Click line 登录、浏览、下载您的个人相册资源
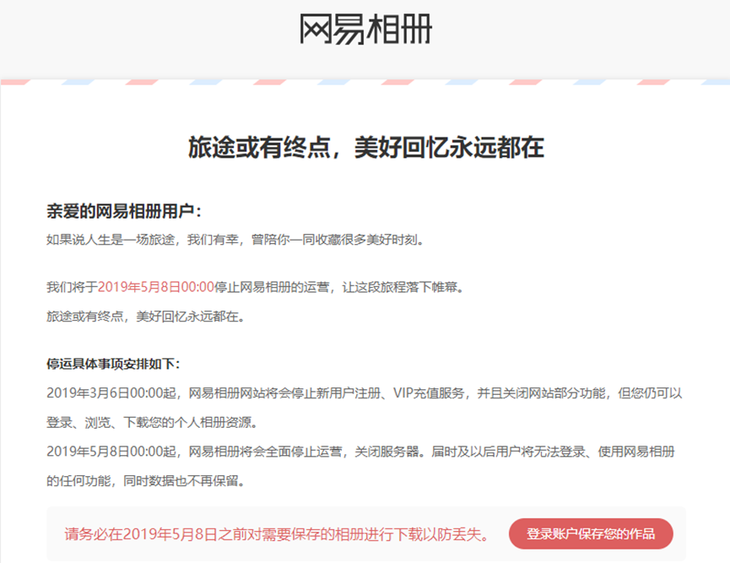Image resolution: width=730 pixels, height=563 pixels. pyautogui.click(x=152, y=422)
